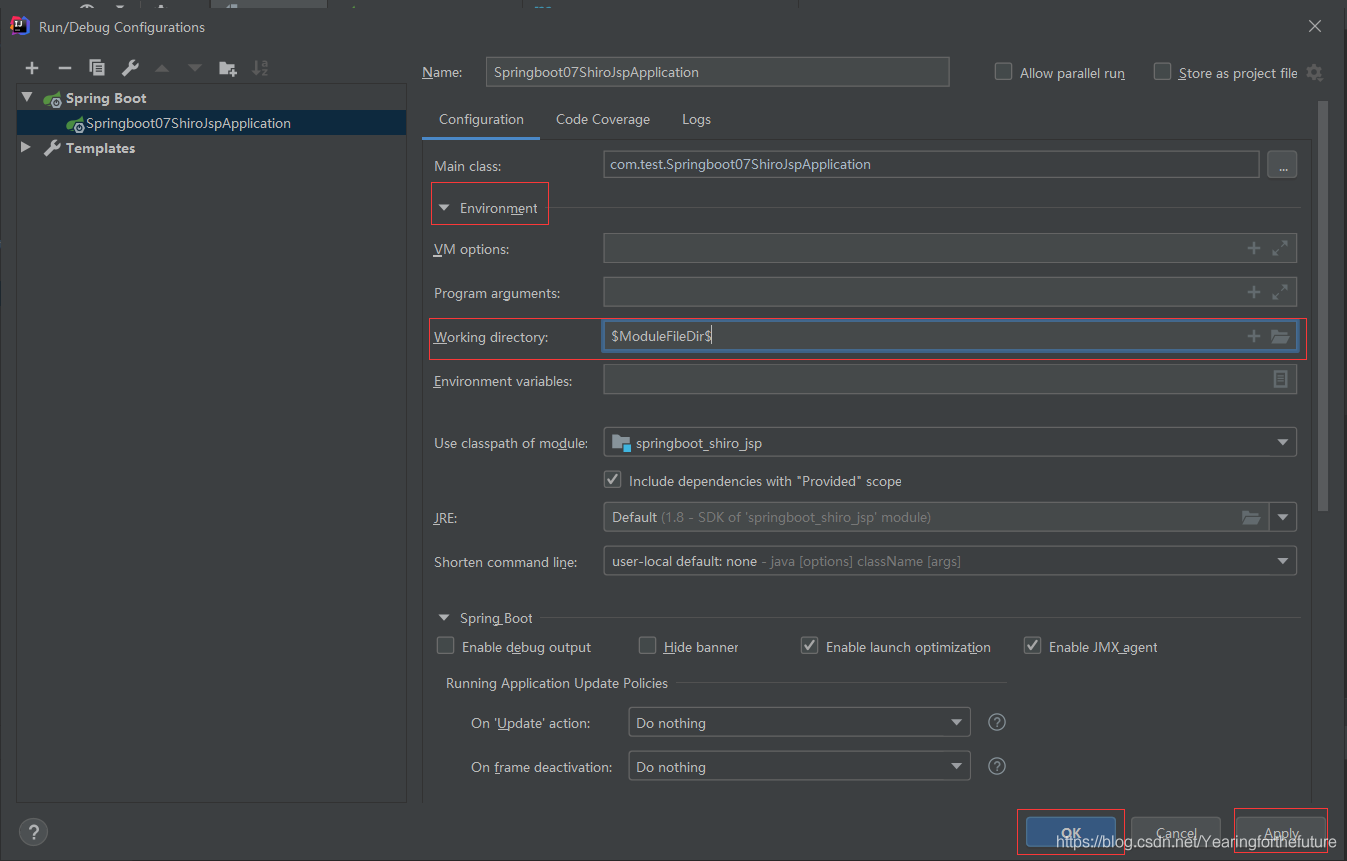Create new folder in configurations toolbar
This screenshot has width=1347, height=861.
point(228,68)
